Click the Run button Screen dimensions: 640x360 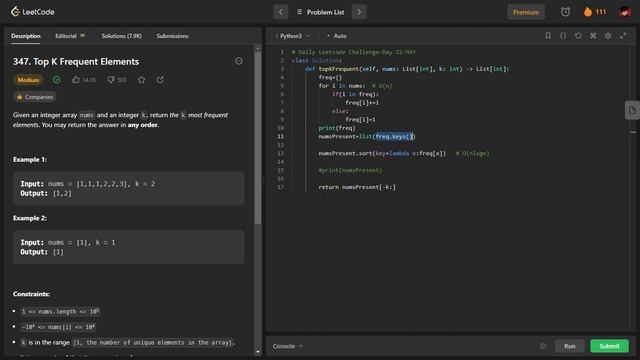click(569, 346)
